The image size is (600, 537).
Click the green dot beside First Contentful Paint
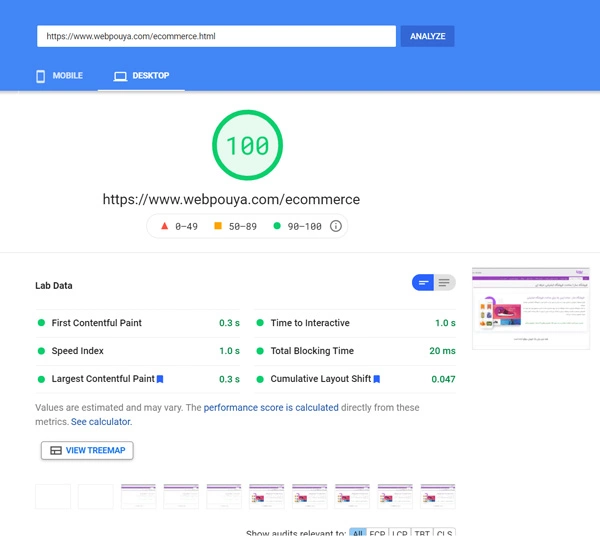click(41, 323)
